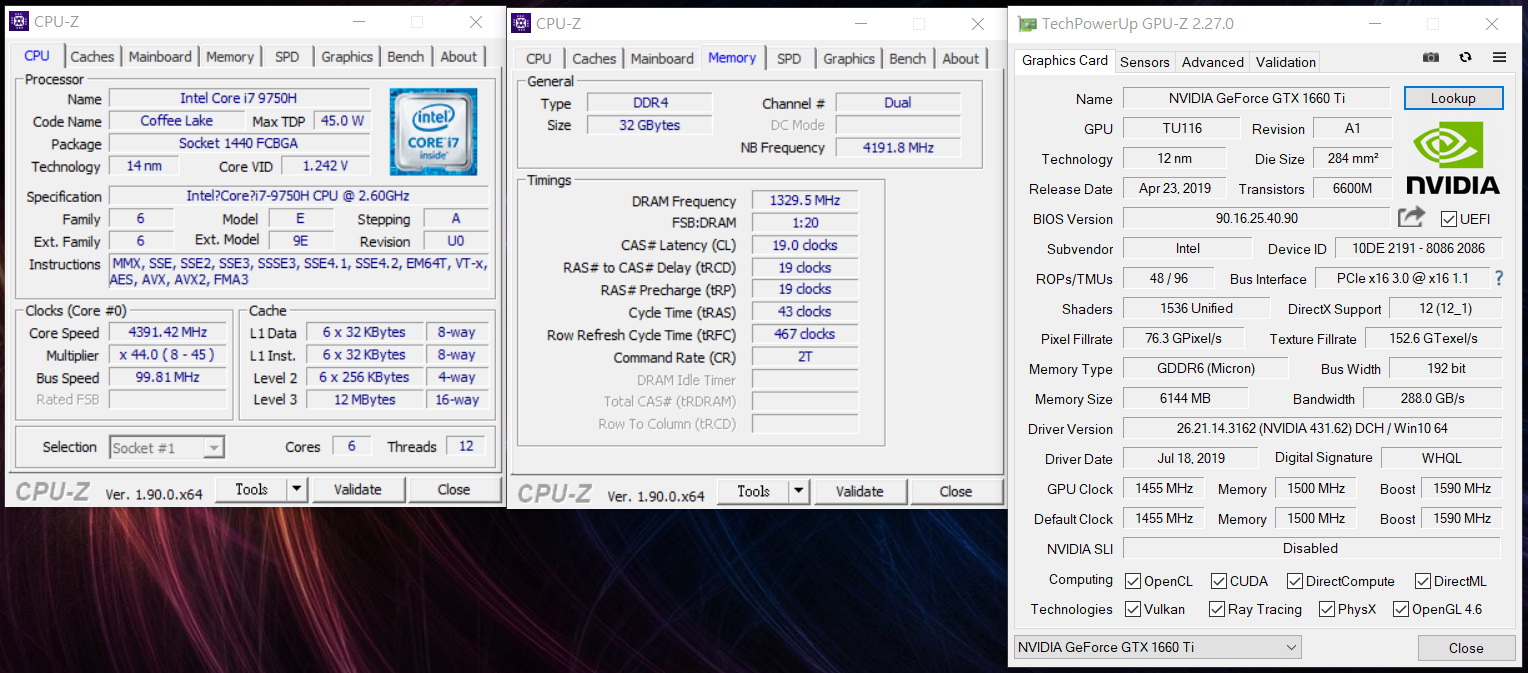
Task: Toggle the OpenGL 4.6 checkbox
Action: point(1400,609)
